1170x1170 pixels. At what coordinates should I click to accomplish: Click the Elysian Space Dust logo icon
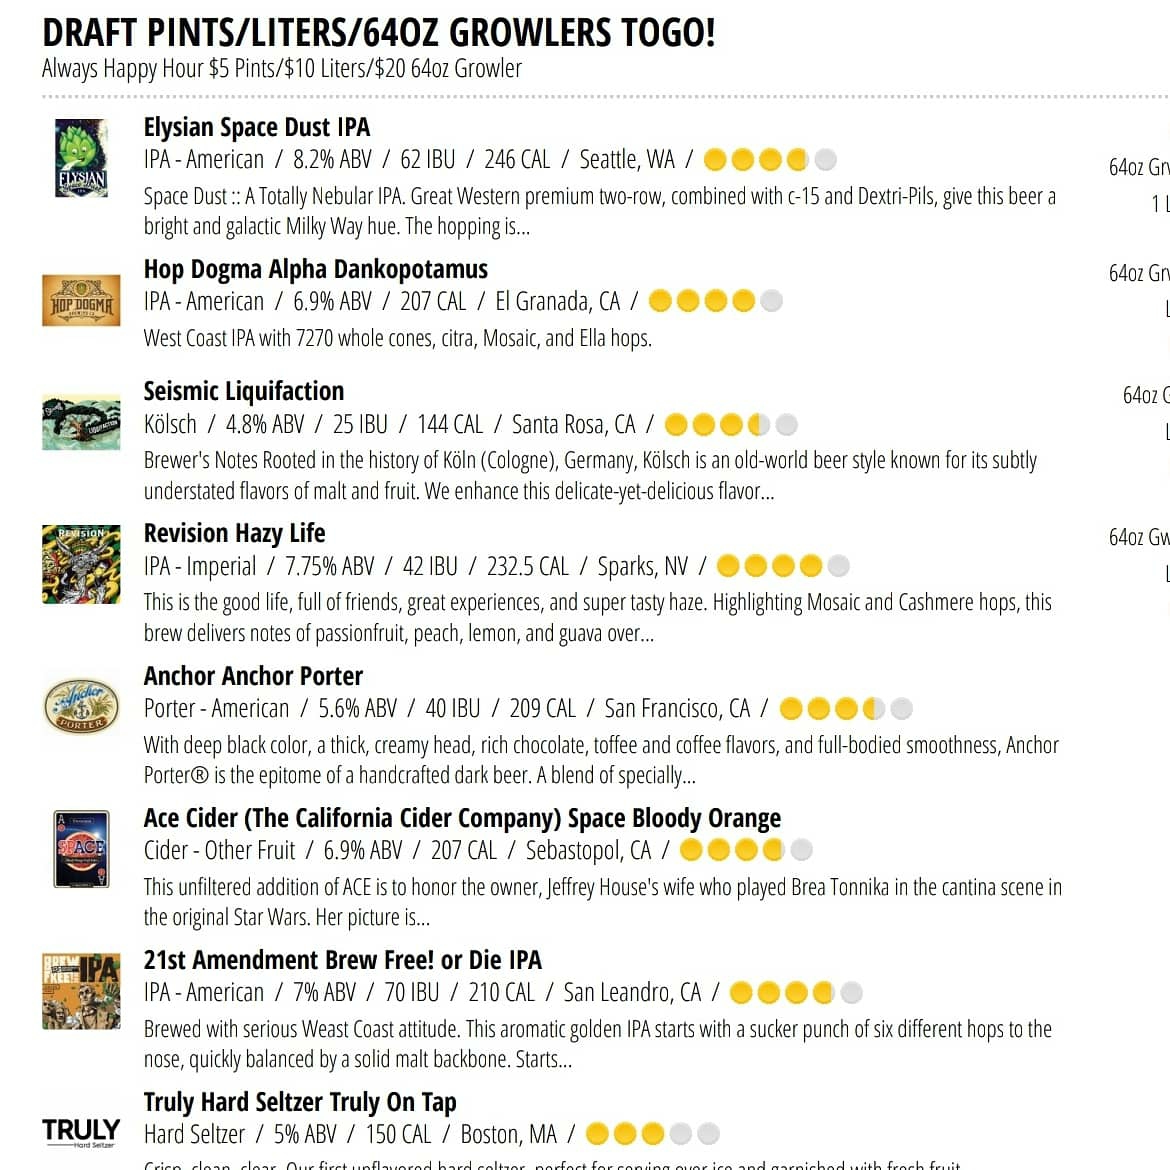(81, 158)
